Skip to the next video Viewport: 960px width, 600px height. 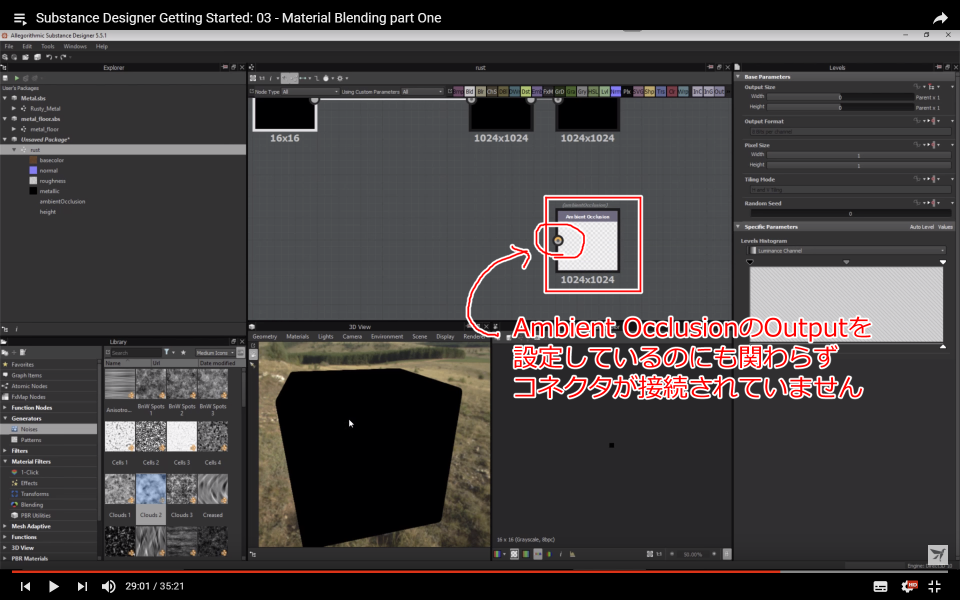tap(82, 587)
